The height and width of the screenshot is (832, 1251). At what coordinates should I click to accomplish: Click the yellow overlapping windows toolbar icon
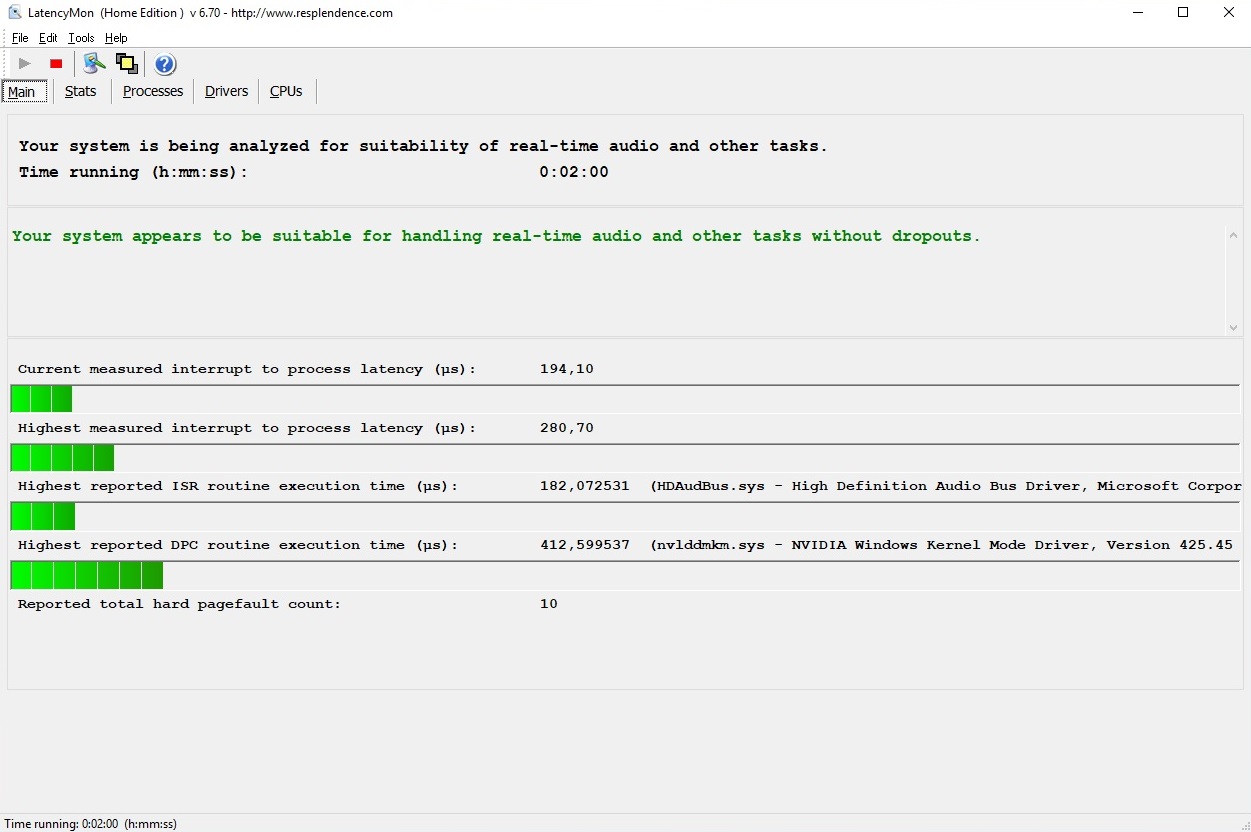coord(126,64)
